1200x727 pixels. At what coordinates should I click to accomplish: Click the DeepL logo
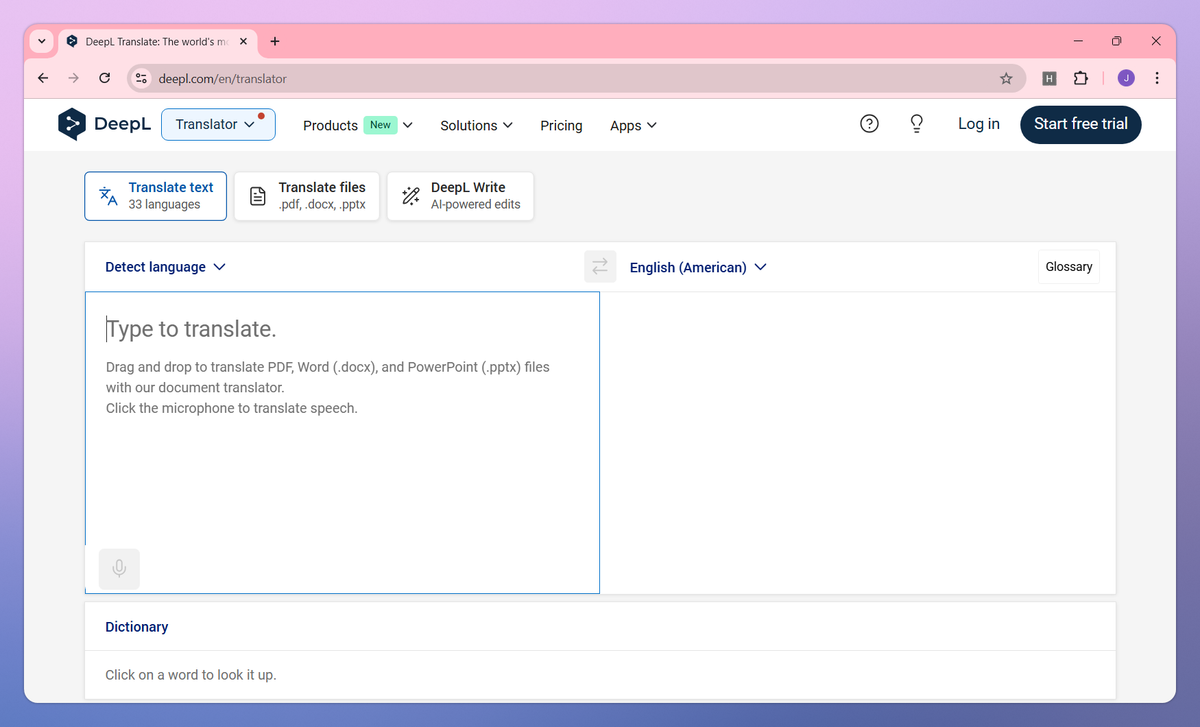coord(104,124)
